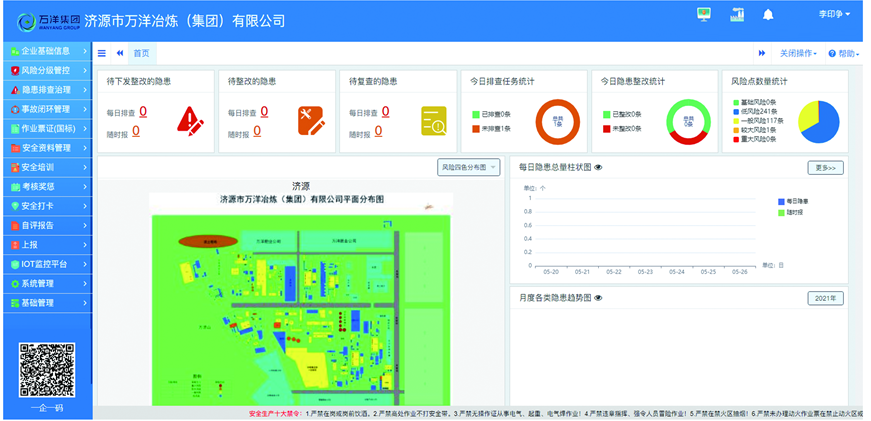Click the 上报 sidebar icon
Image resolution: width=871 pixels, height=421 pixels.
point(15,245)
